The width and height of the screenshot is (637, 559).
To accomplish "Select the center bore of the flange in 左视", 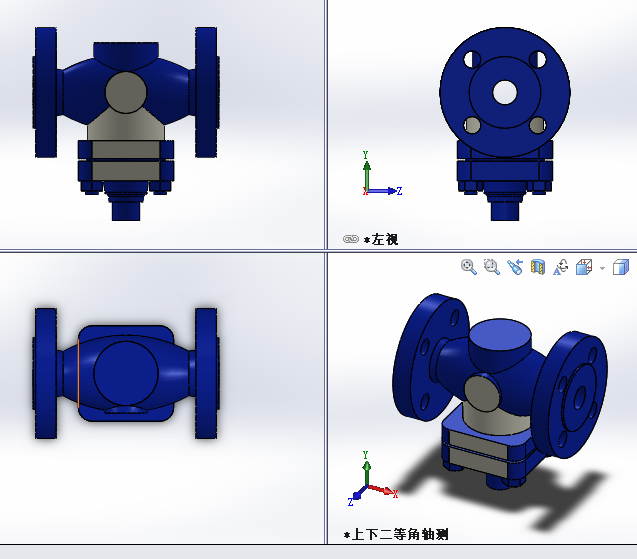I will [x=505, y=92].
